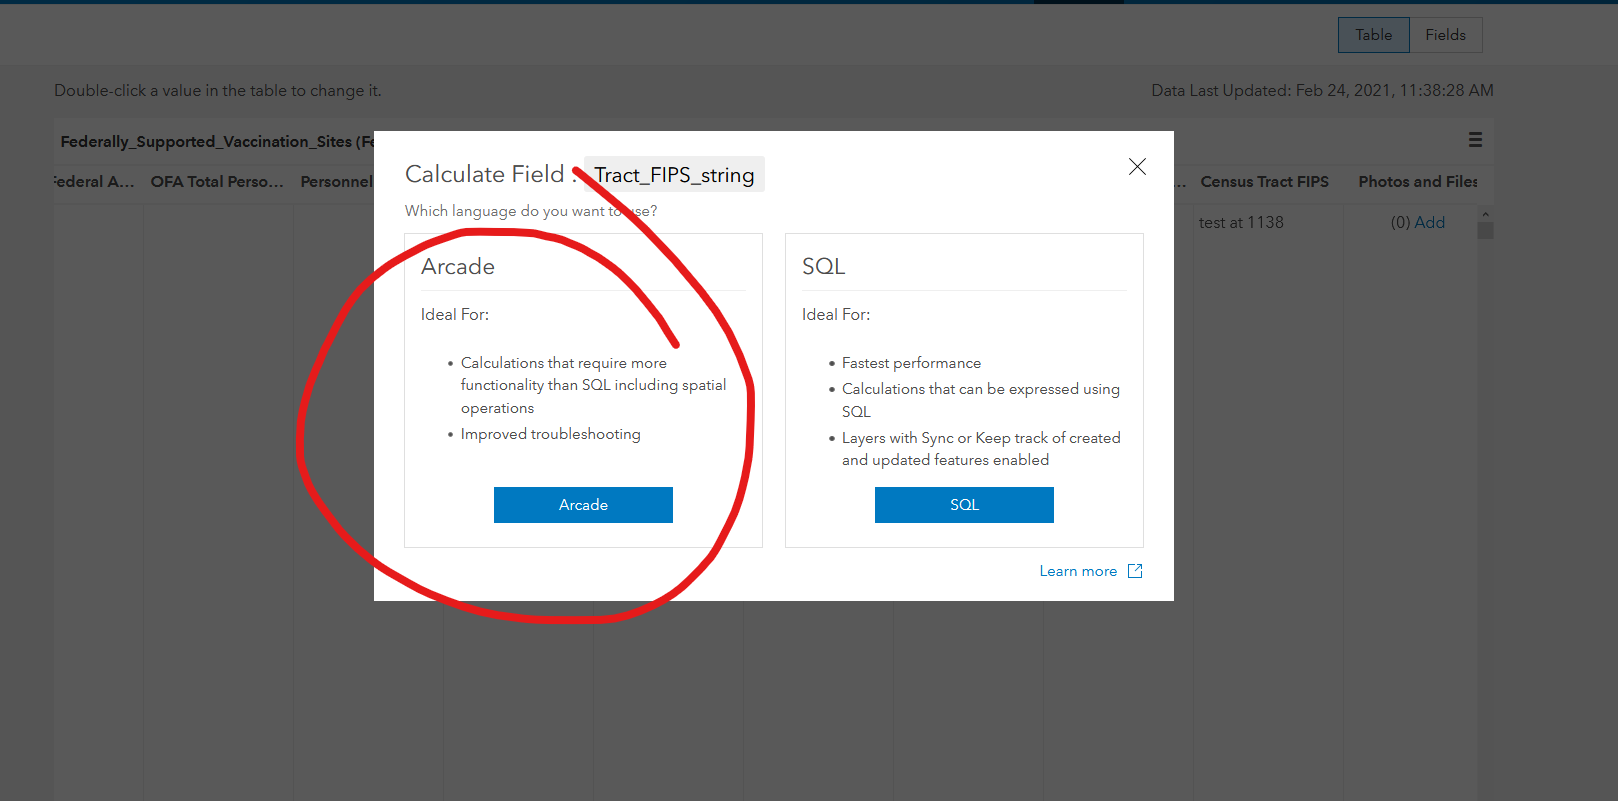
Task: Click the 'Fastest performance' bullet text
Action: click(x=911, y=363)
